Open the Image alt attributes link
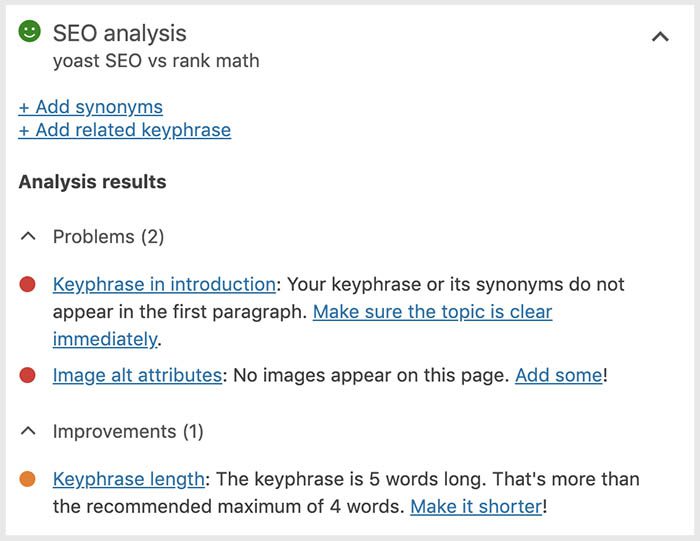This screenshot has height=541, width=700. [x=137, y=375]
